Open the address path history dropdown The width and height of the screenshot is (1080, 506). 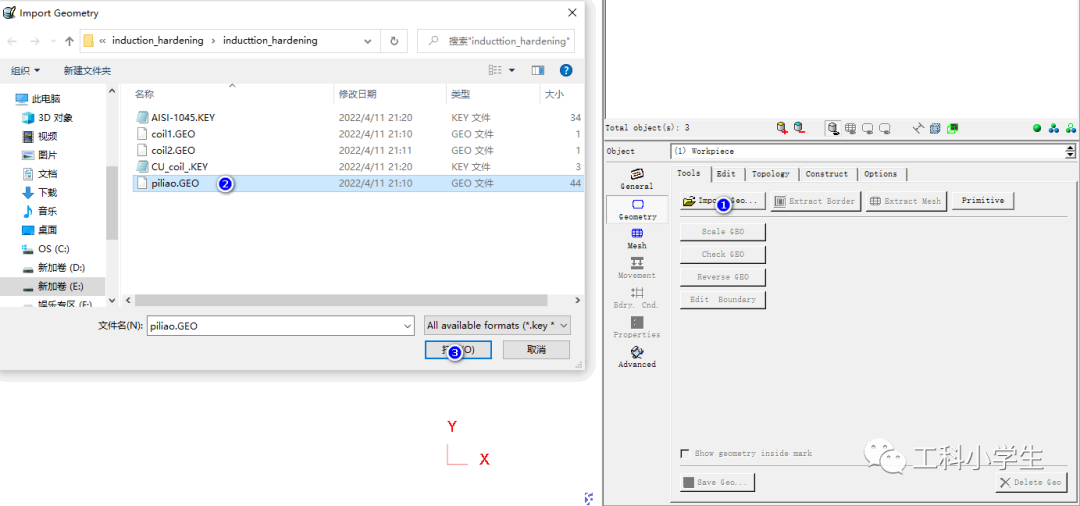click(367, 41)
